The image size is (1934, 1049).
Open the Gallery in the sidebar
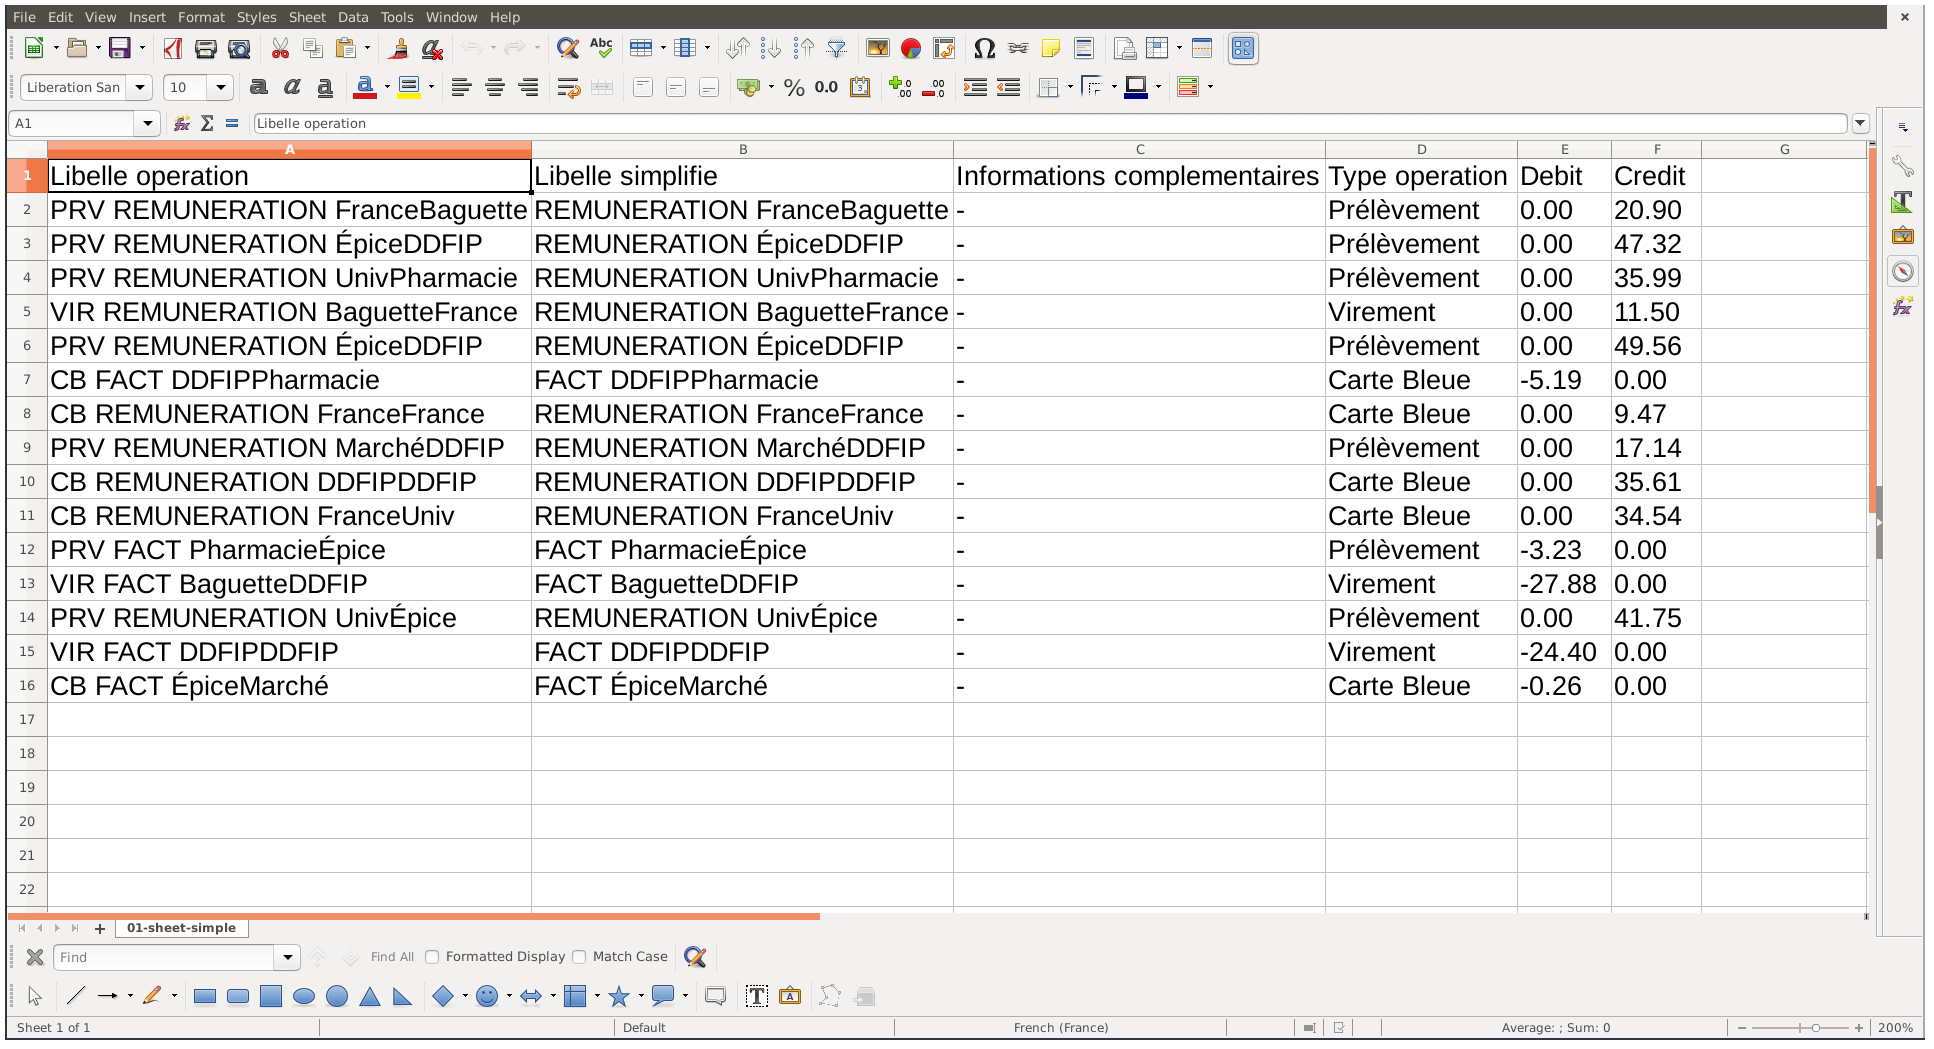[1904, 235]
